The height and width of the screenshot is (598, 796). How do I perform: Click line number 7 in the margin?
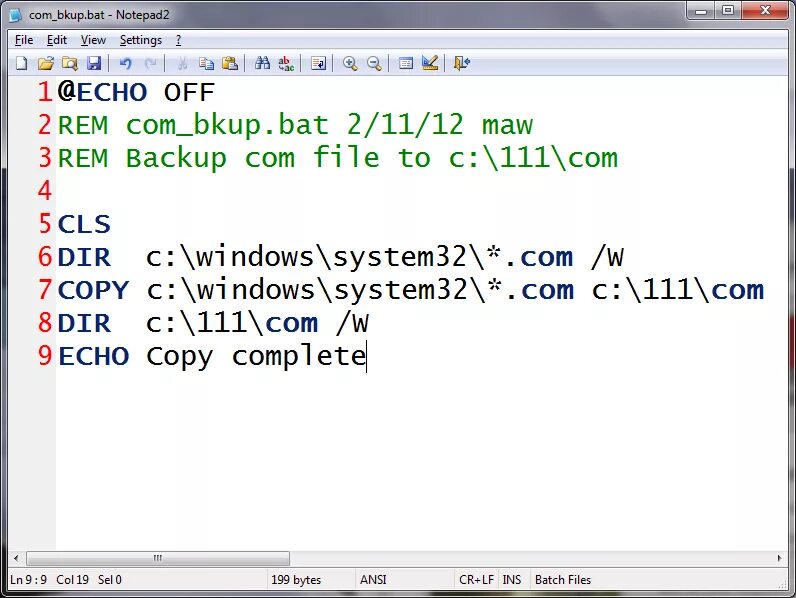pyautogui.click(x=45, y=290)
